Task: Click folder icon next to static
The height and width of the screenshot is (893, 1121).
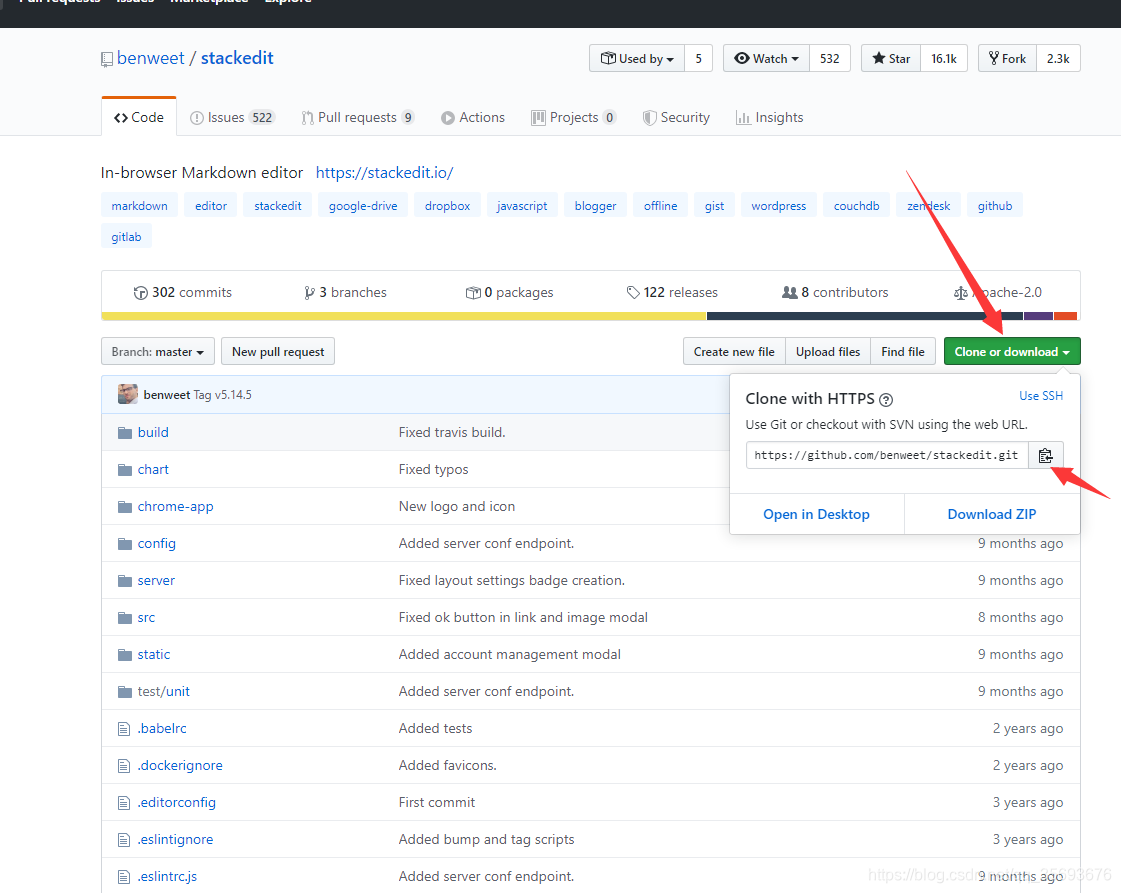Action: [125, 655]
